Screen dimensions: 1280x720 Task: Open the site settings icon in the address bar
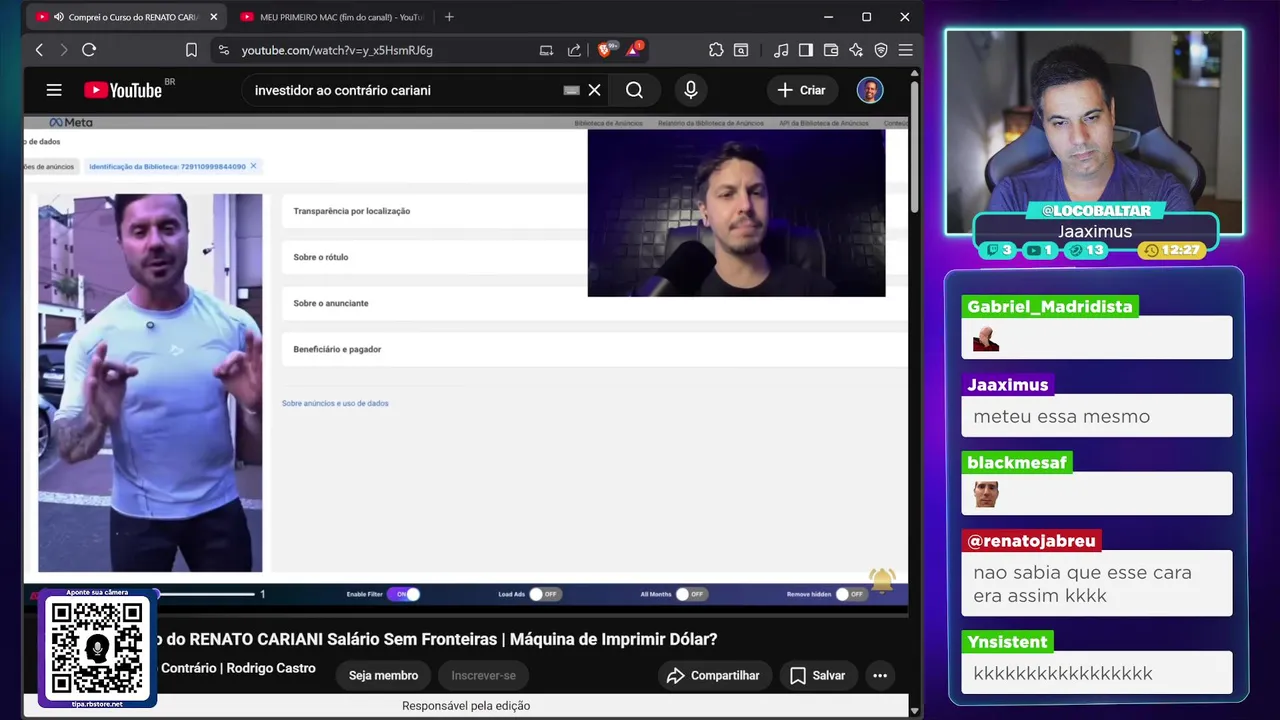[x=224, y=50]
